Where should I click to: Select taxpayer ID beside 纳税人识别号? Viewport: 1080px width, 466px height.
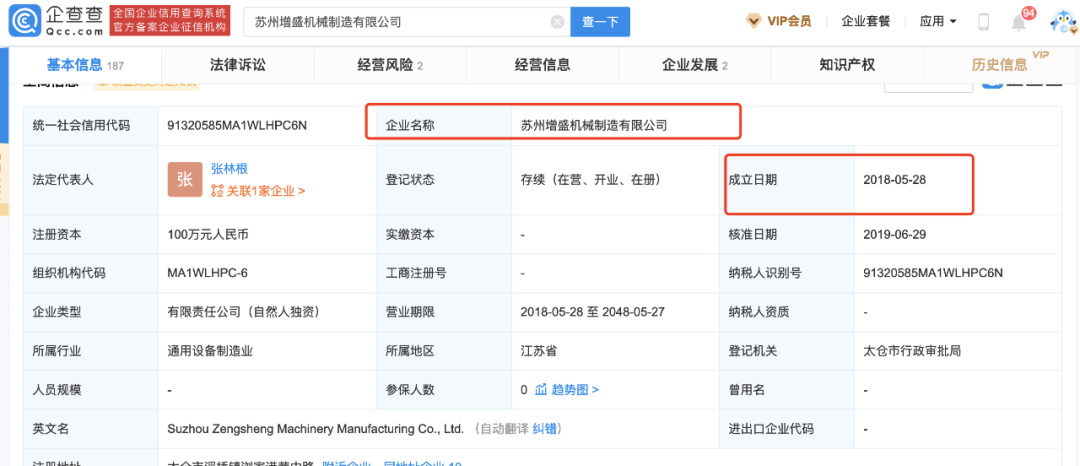pyautogui.click(x=933, y=273)
